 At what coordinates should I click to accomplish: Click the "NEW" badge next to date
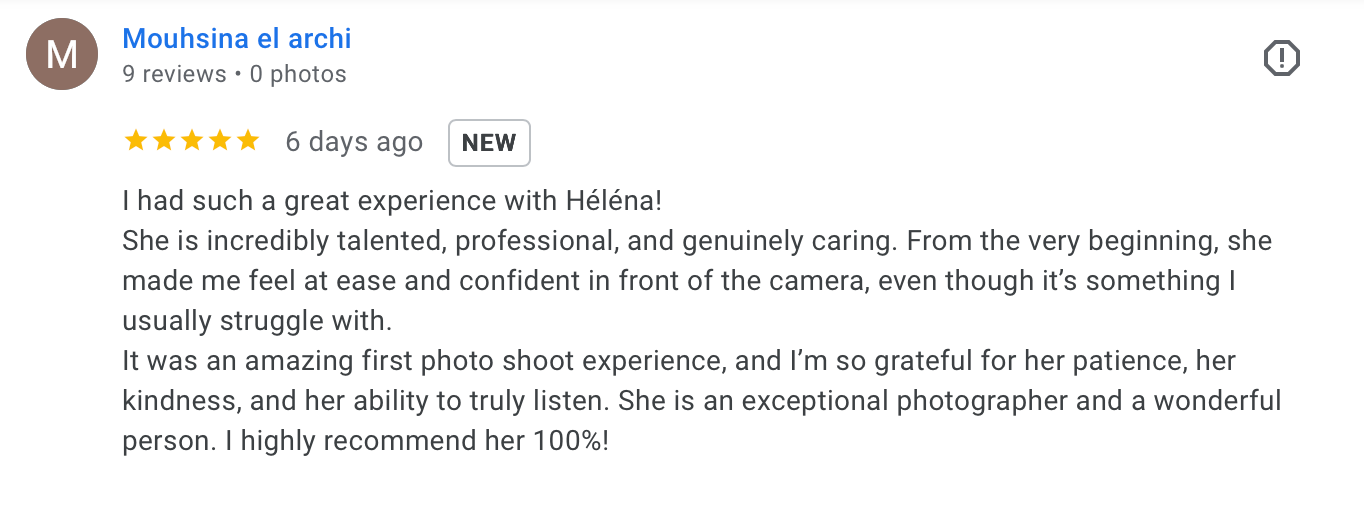(x=489, y=142)
